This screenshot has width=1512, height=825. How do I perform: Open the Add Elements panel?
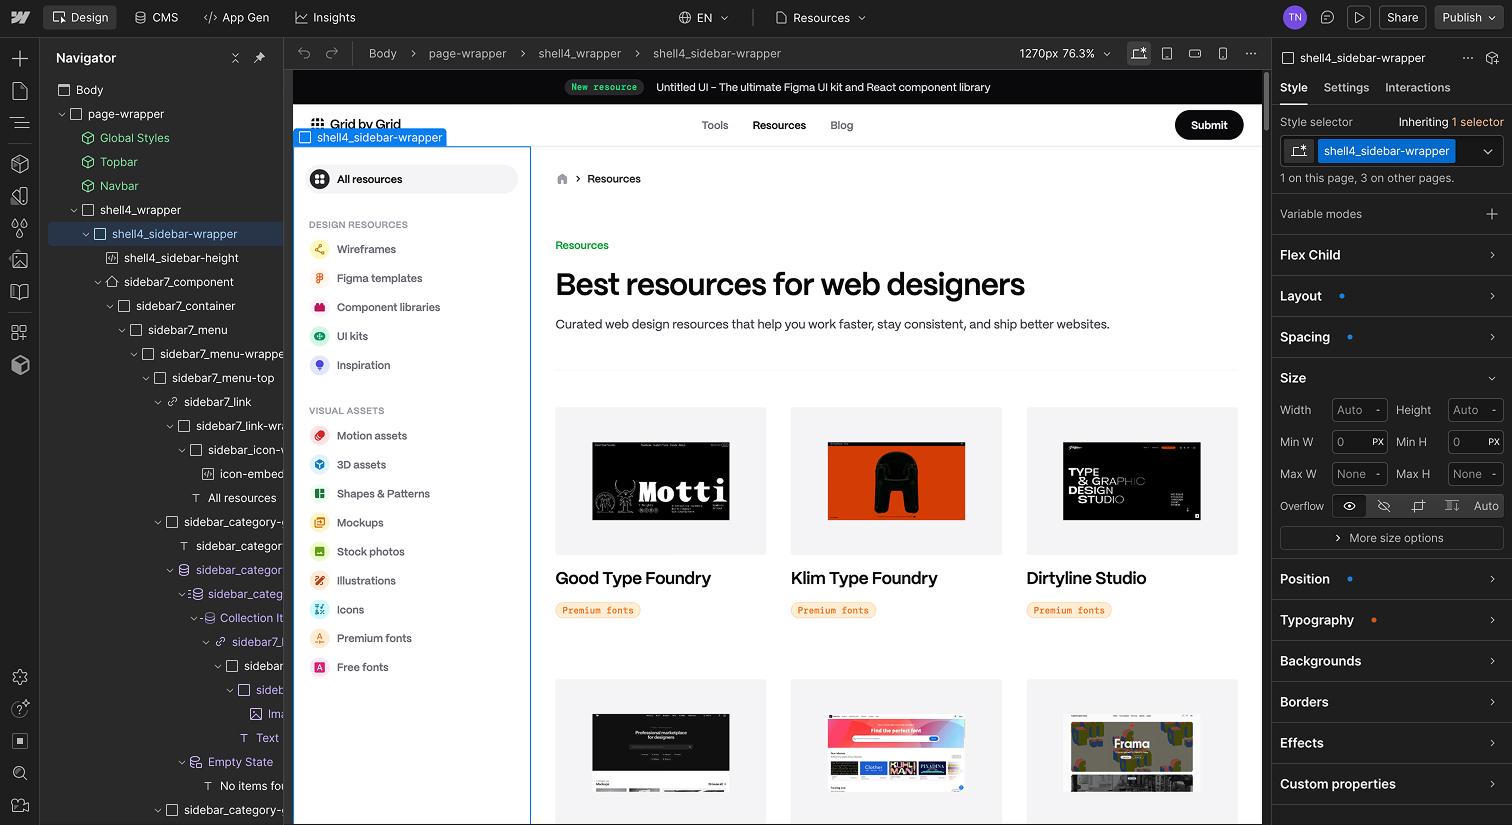20,58
